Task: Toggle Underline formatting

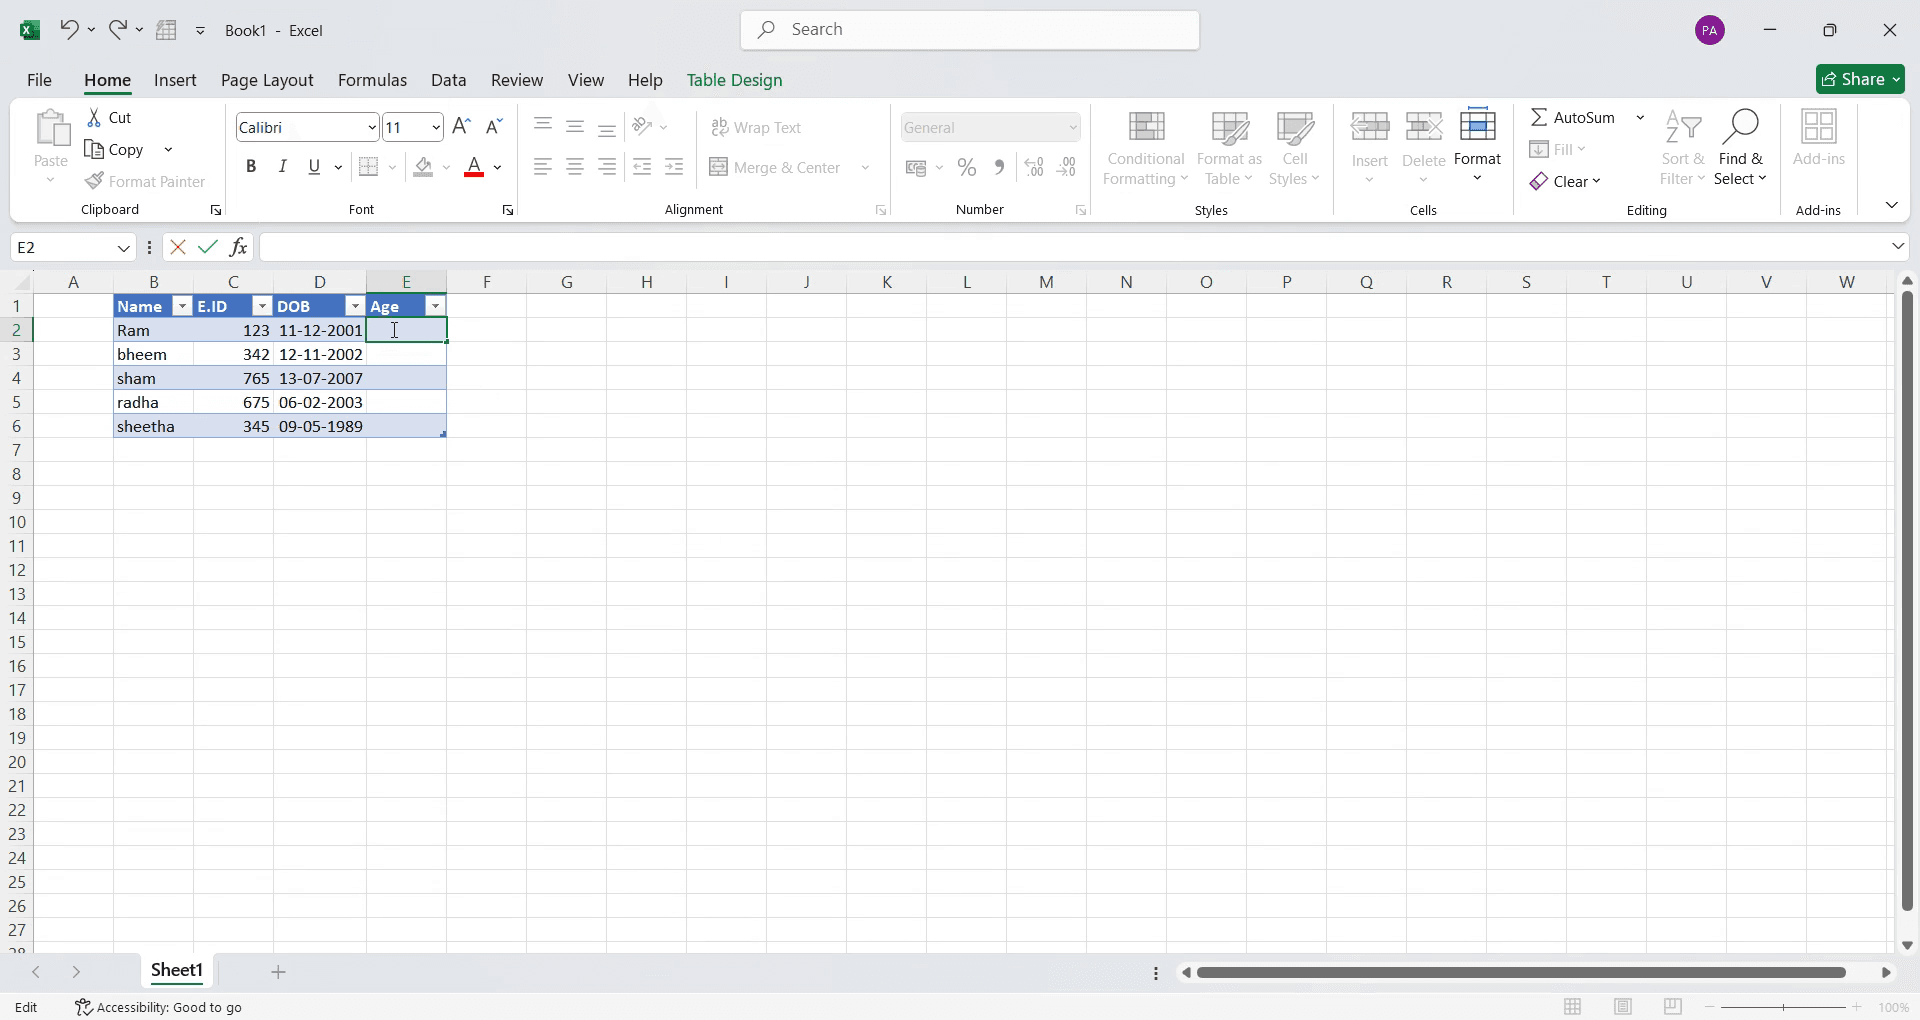Action: coord(314,167)
